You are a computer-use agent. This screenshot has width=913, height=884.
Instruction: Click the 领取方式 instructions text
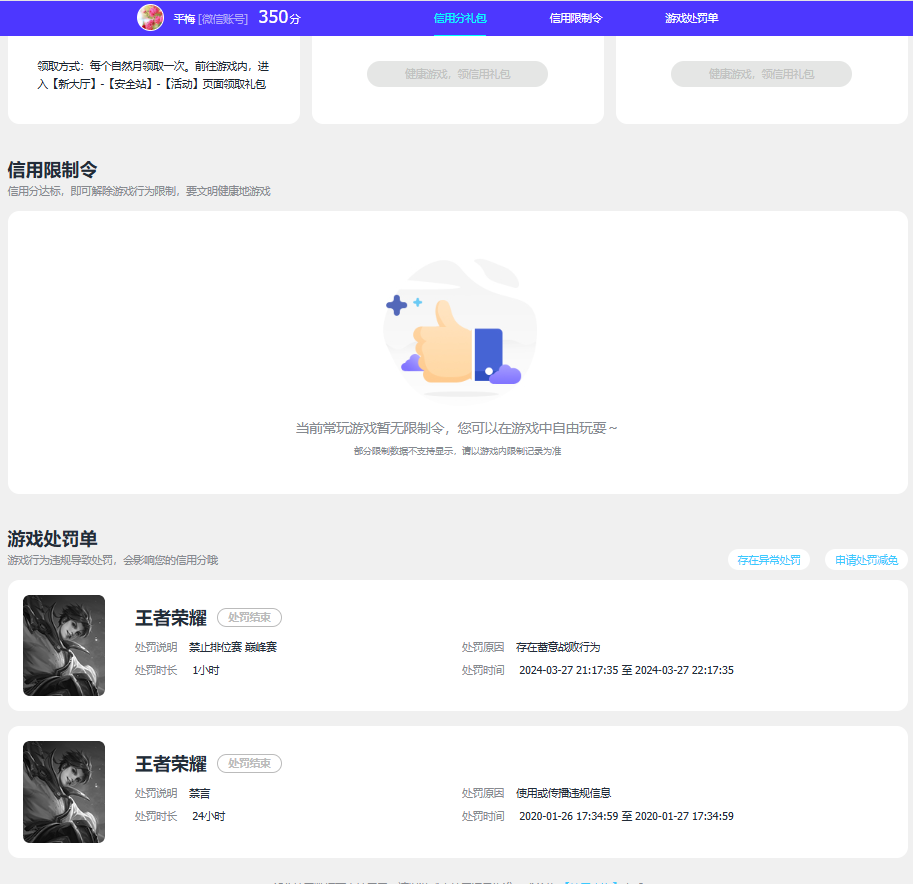153,75
